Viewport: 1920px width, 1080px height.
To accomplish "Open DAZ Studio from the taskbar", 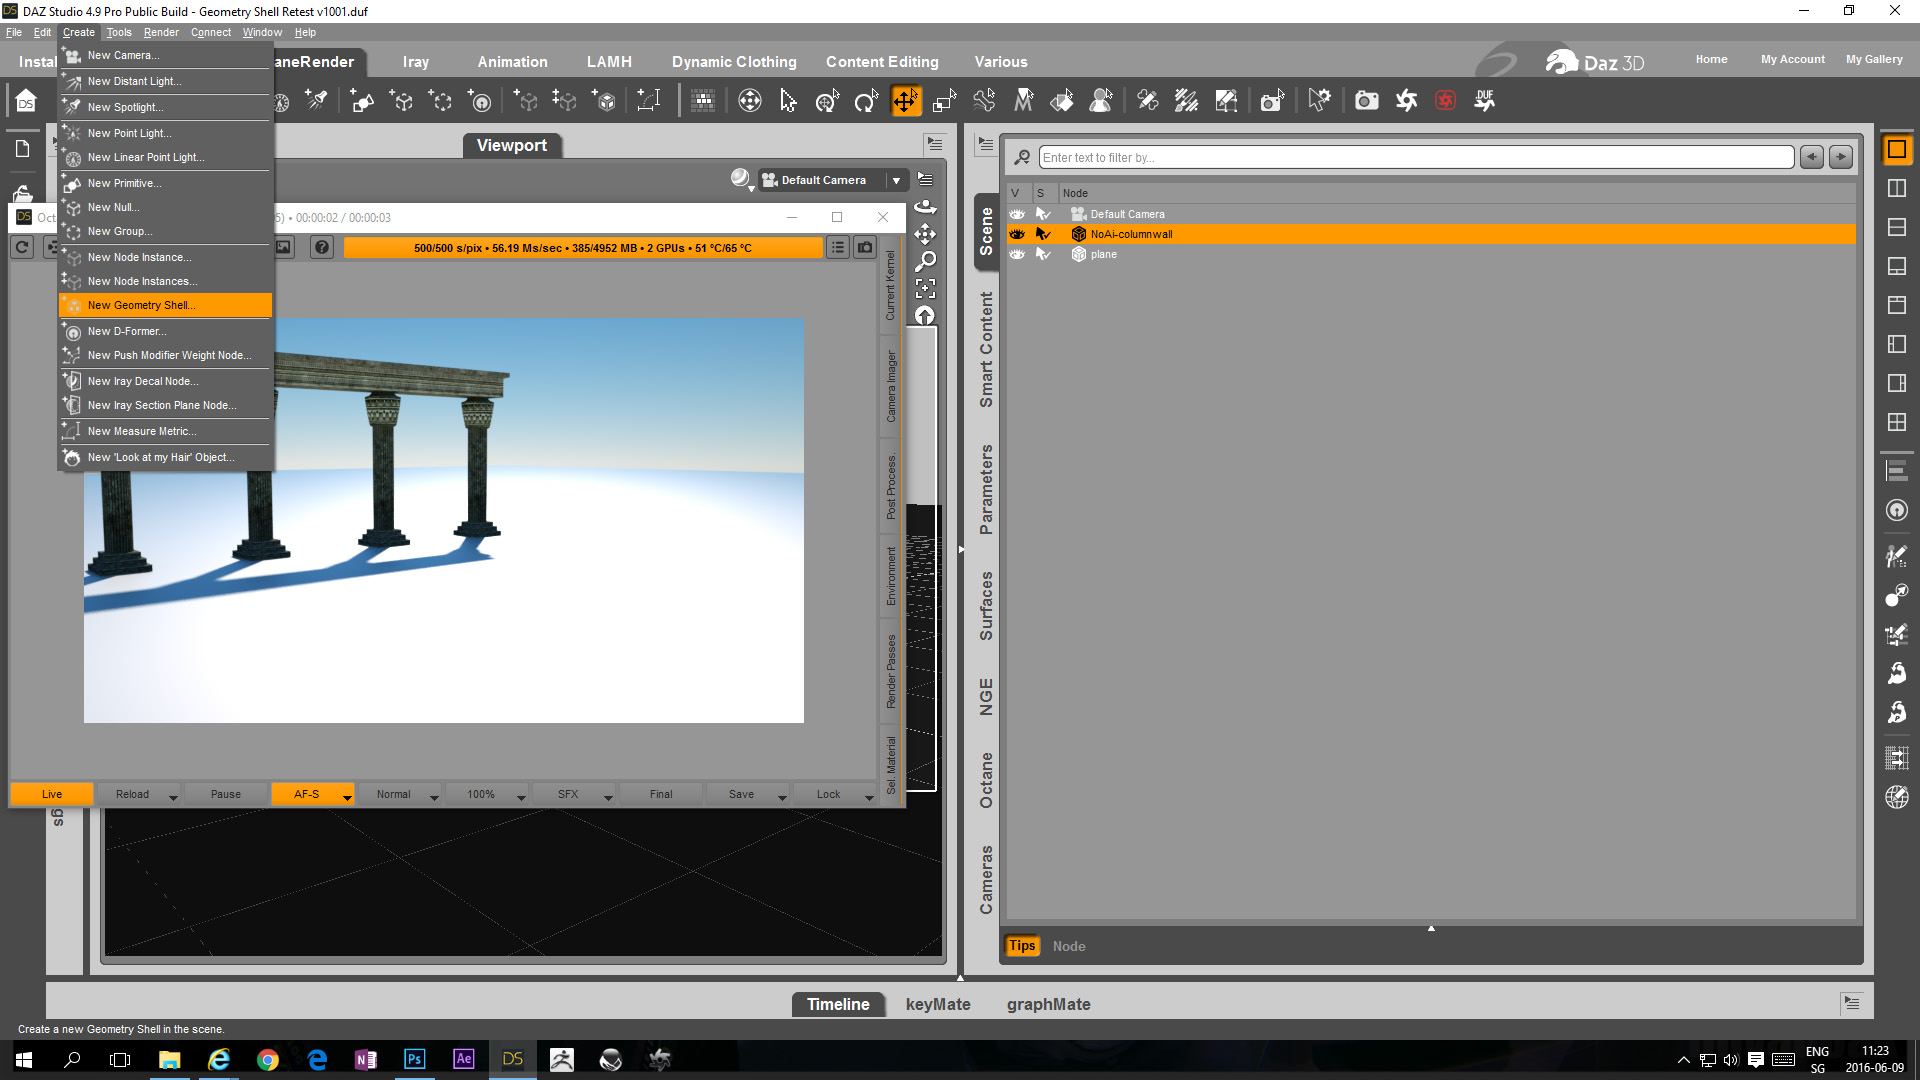I will tap(512, 1059).
